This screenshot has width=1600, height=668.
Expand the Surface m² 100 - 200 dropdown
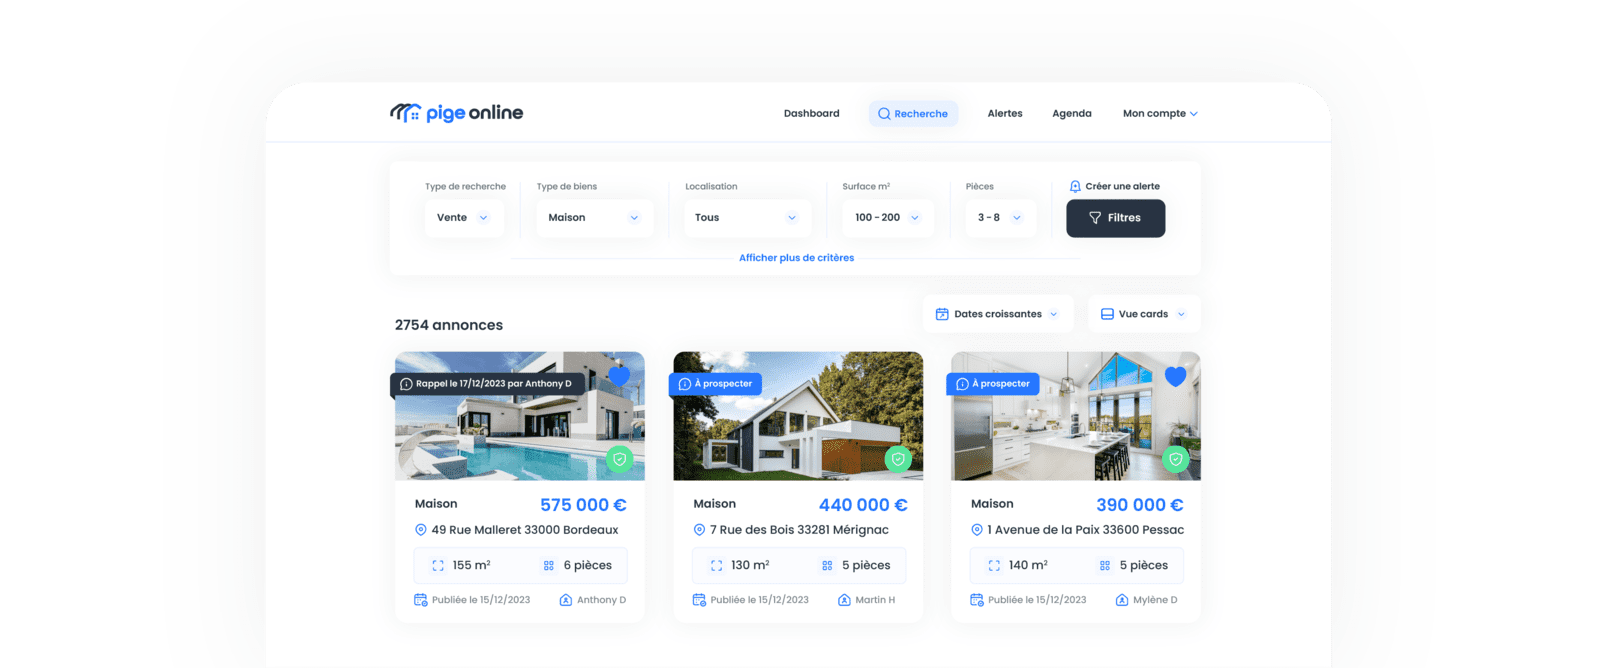[x=887, y=218]
